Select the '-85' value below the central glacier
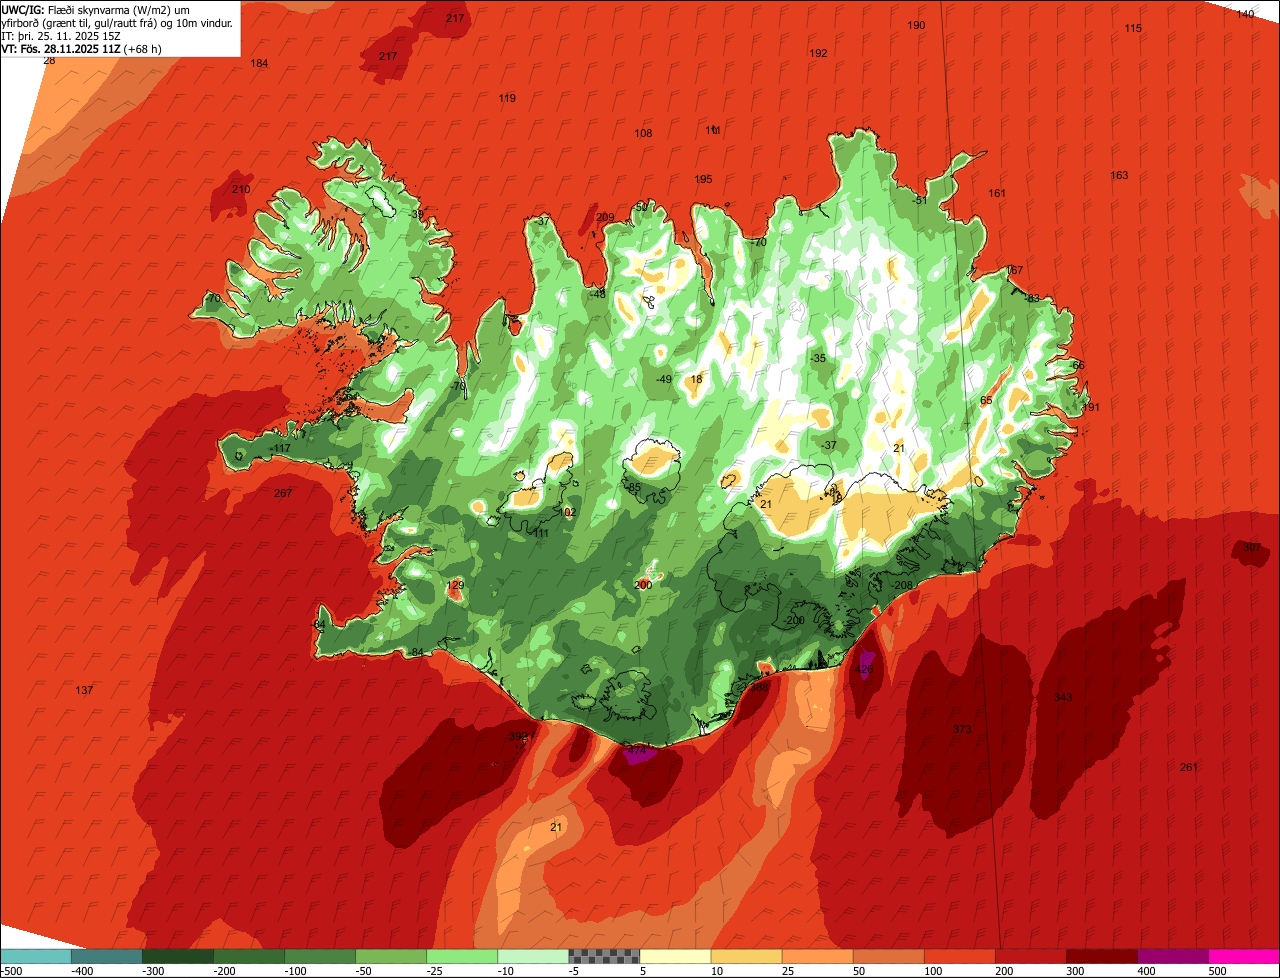 632,488
